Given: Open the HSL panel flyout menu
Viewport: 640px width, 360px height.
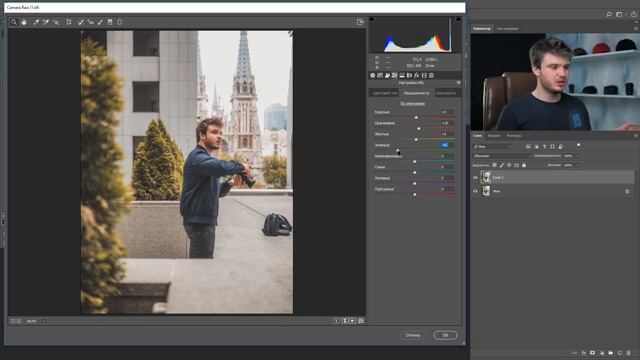Looking at the screenshot, I should [458, 83].
